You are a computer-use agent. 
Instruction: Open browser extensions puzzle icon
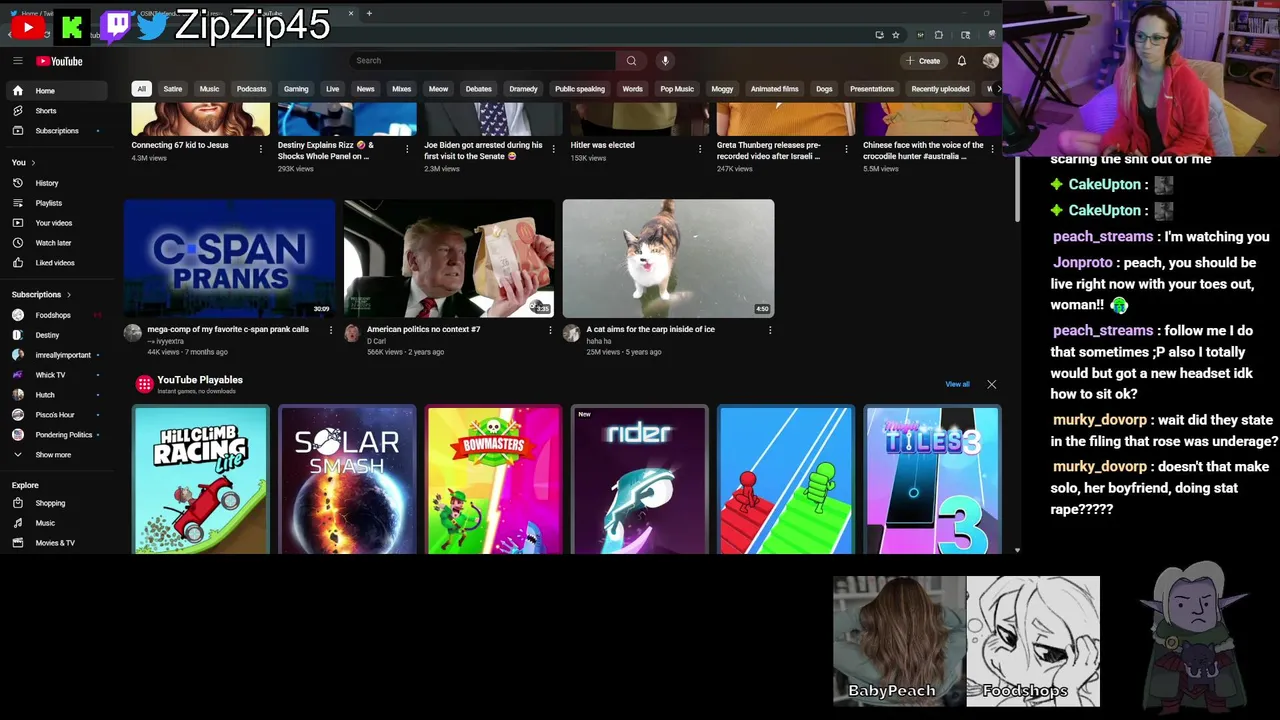(938, 35)
